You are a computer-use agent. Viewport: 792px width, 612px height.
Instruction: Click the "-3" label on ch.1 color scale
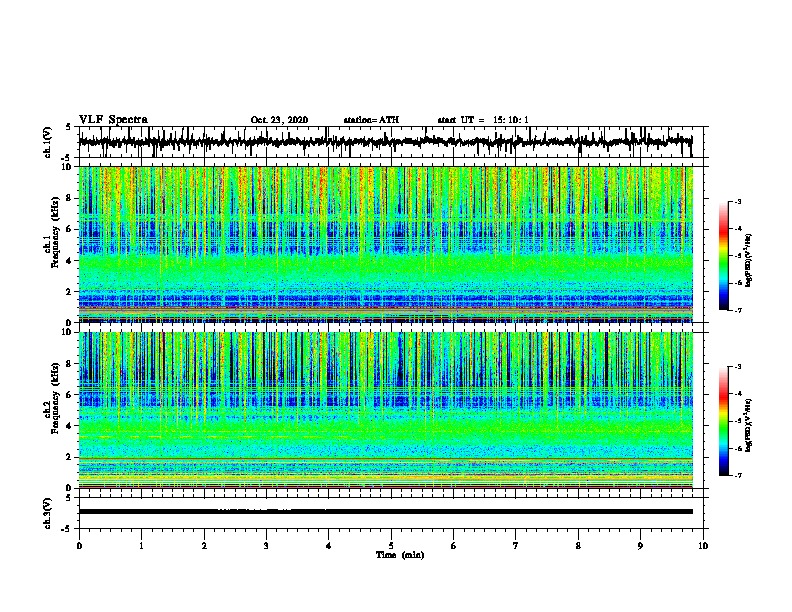click(x=738, y=201)
